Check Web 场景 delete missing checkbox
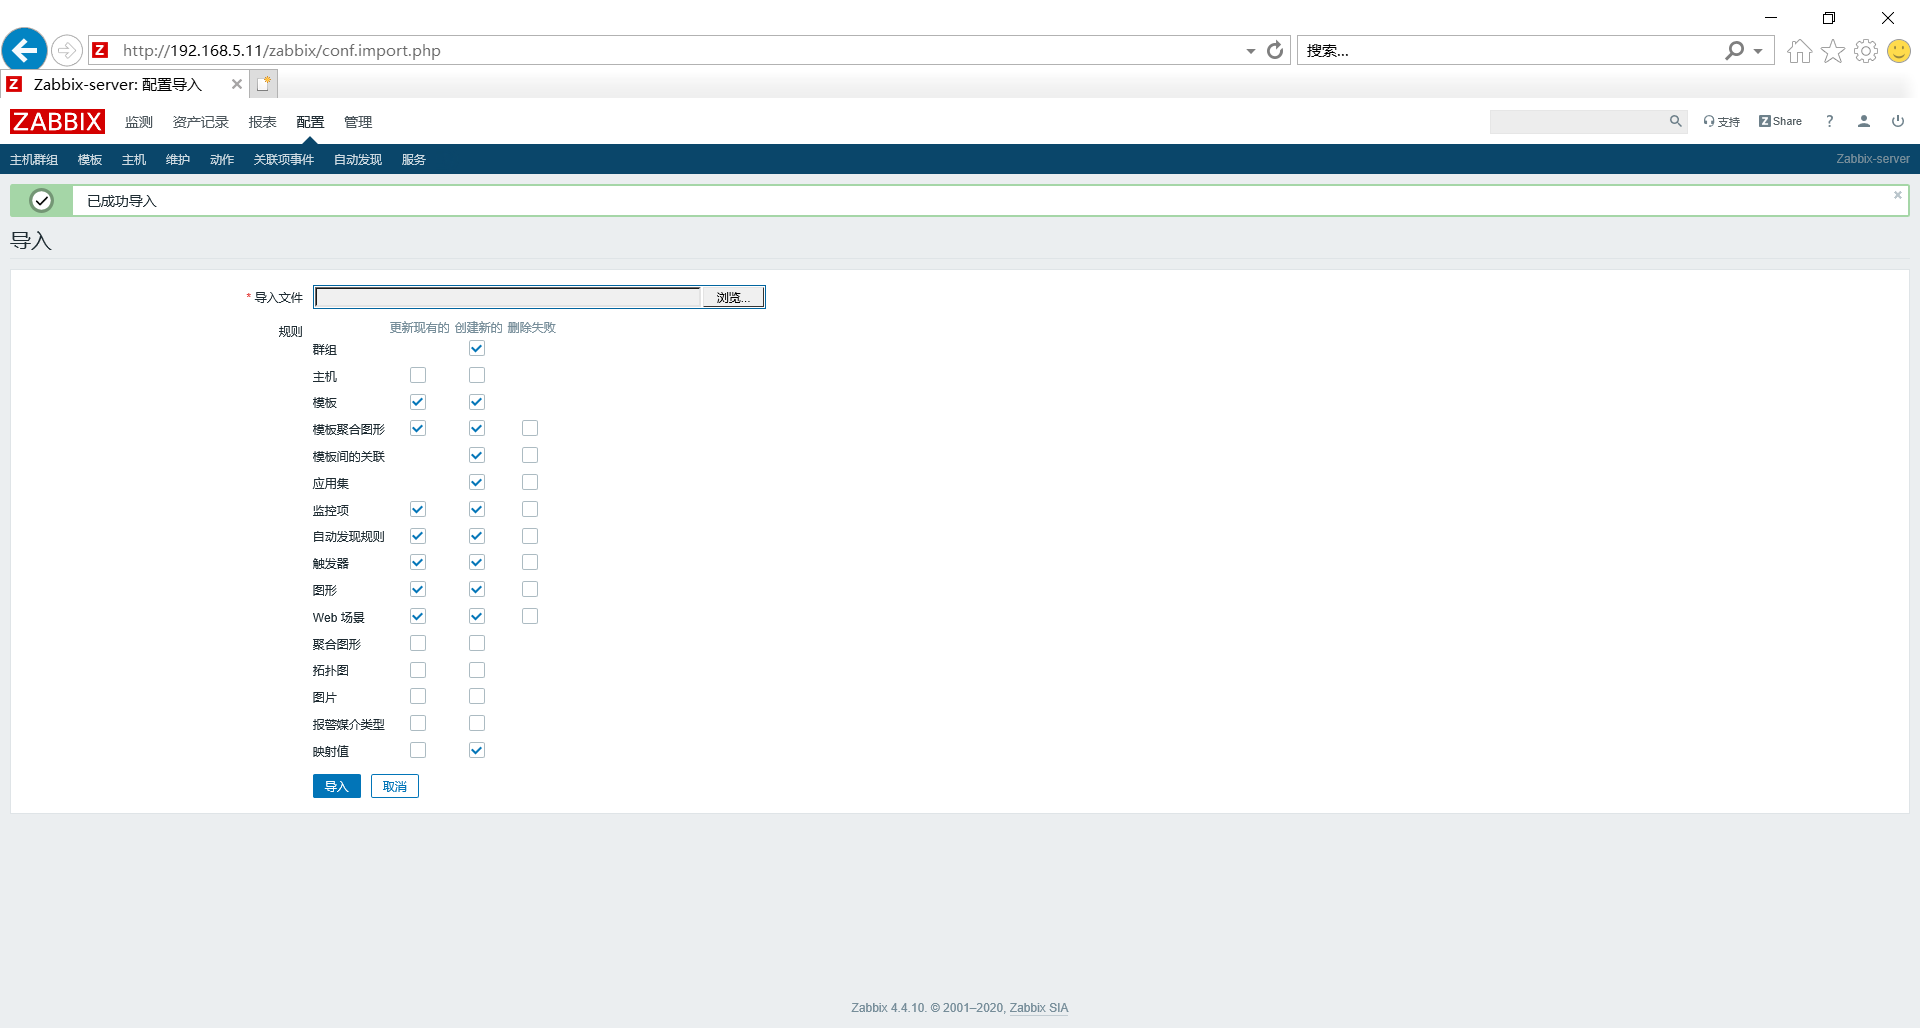1920x1028 pixels. pyautogui.click(x=530, y=616)
